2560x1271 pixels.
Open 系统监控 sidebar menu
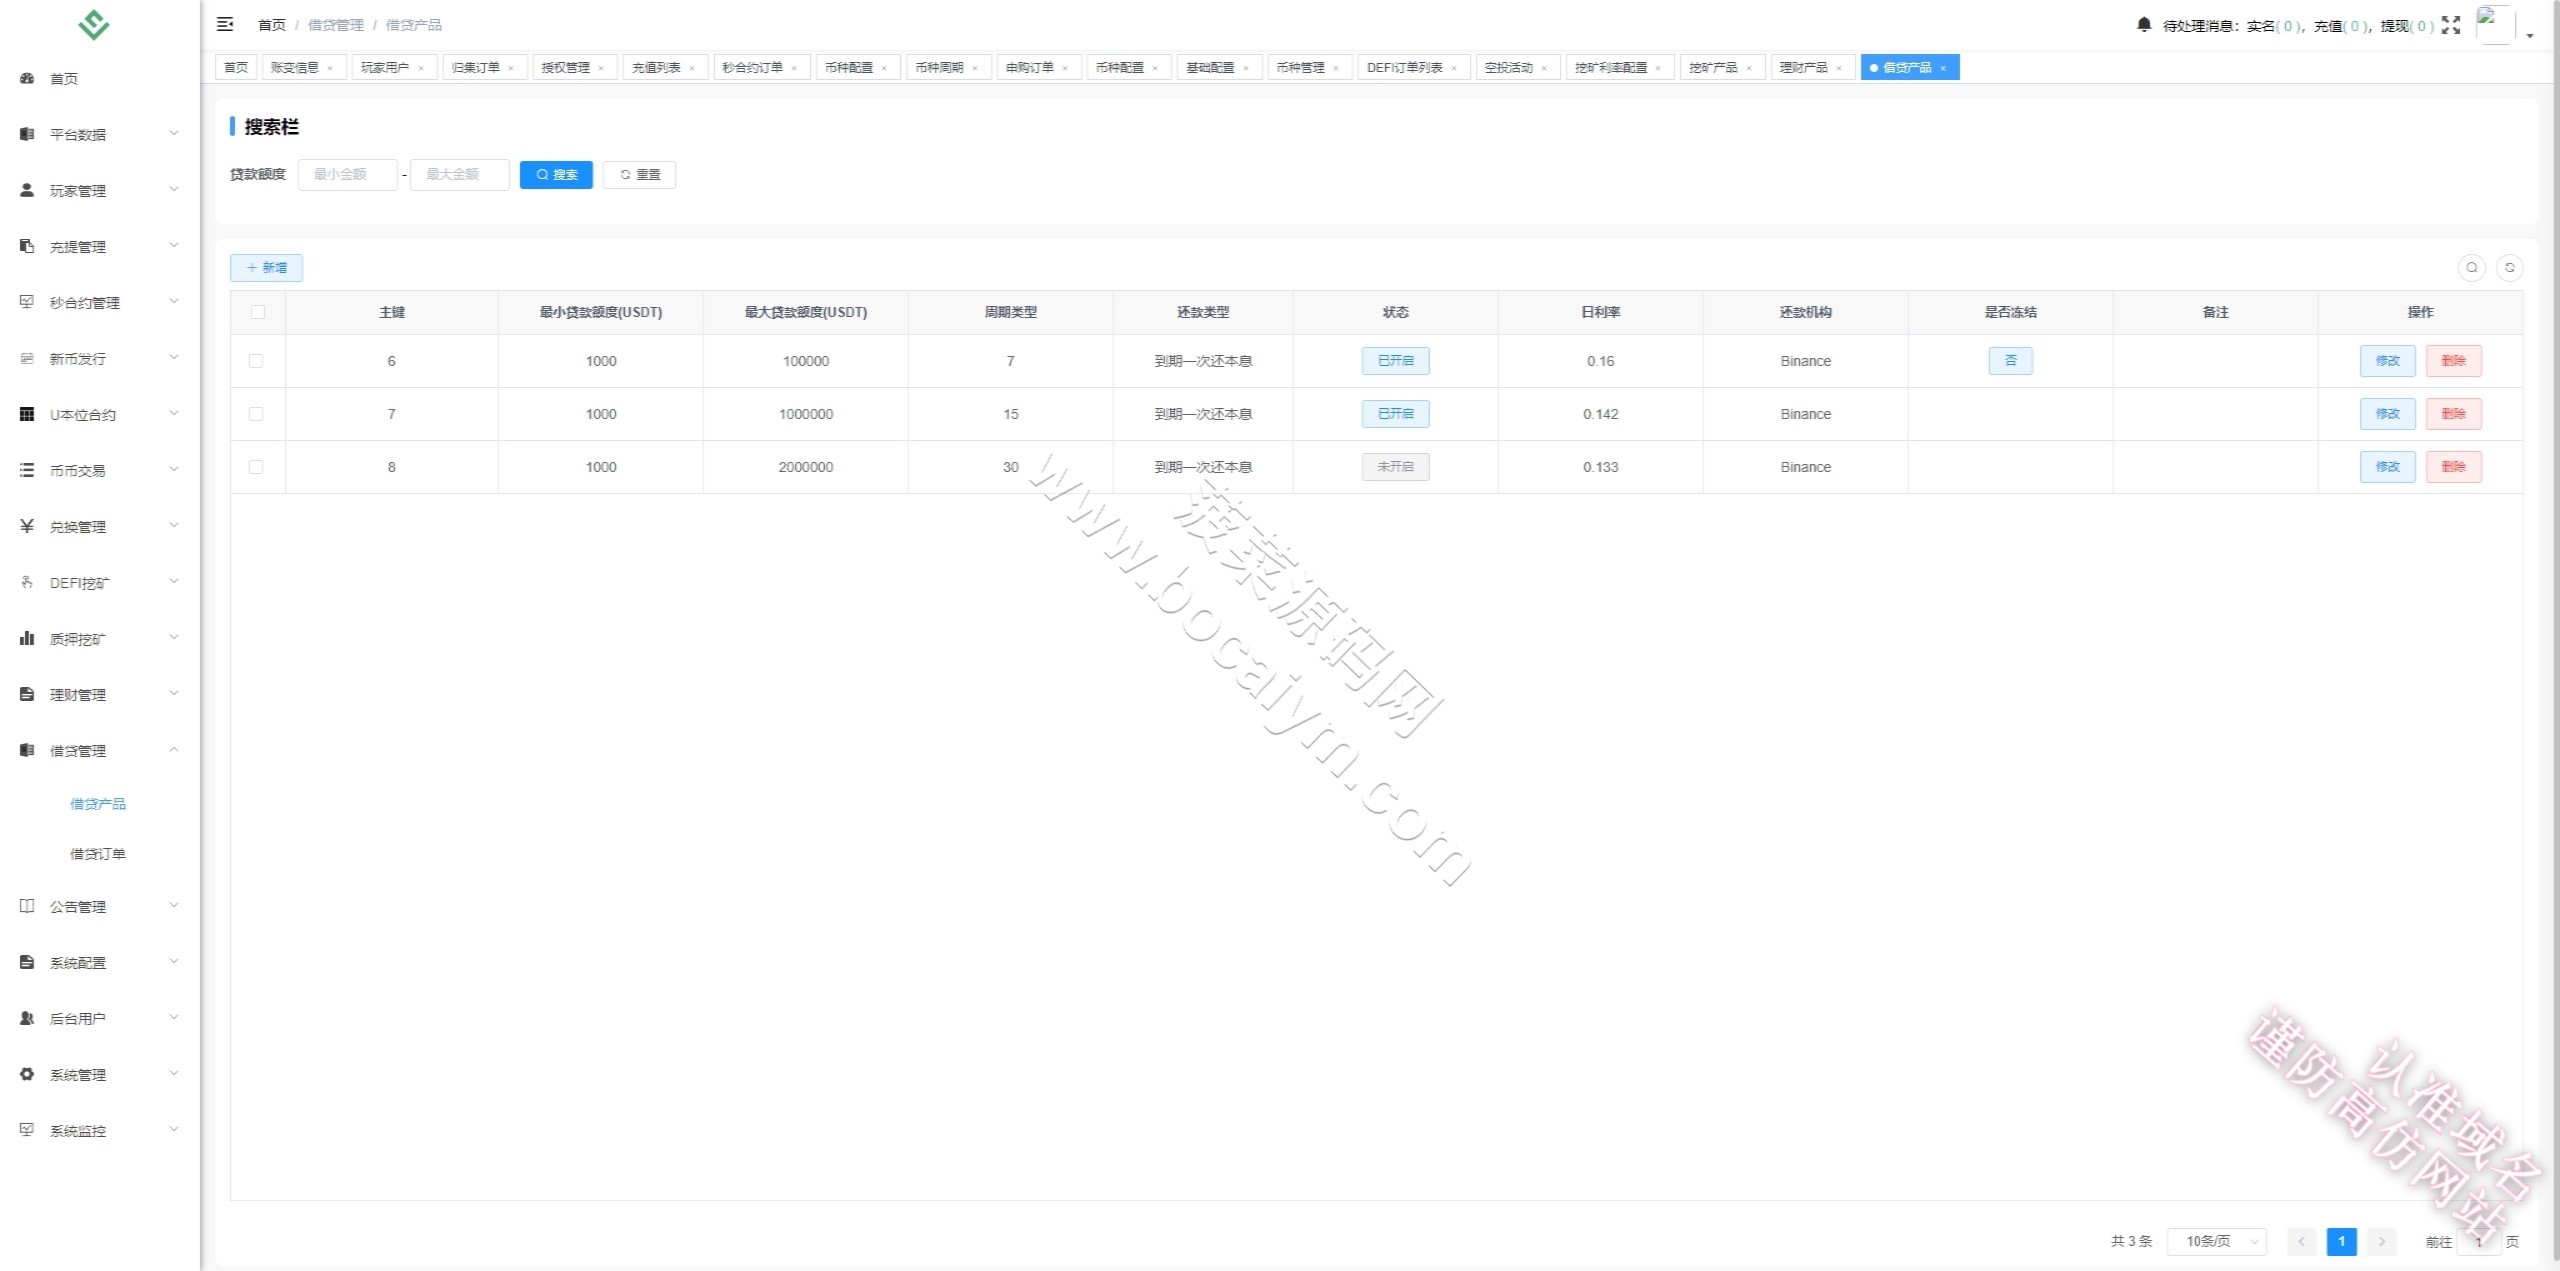coord(100,1130)
